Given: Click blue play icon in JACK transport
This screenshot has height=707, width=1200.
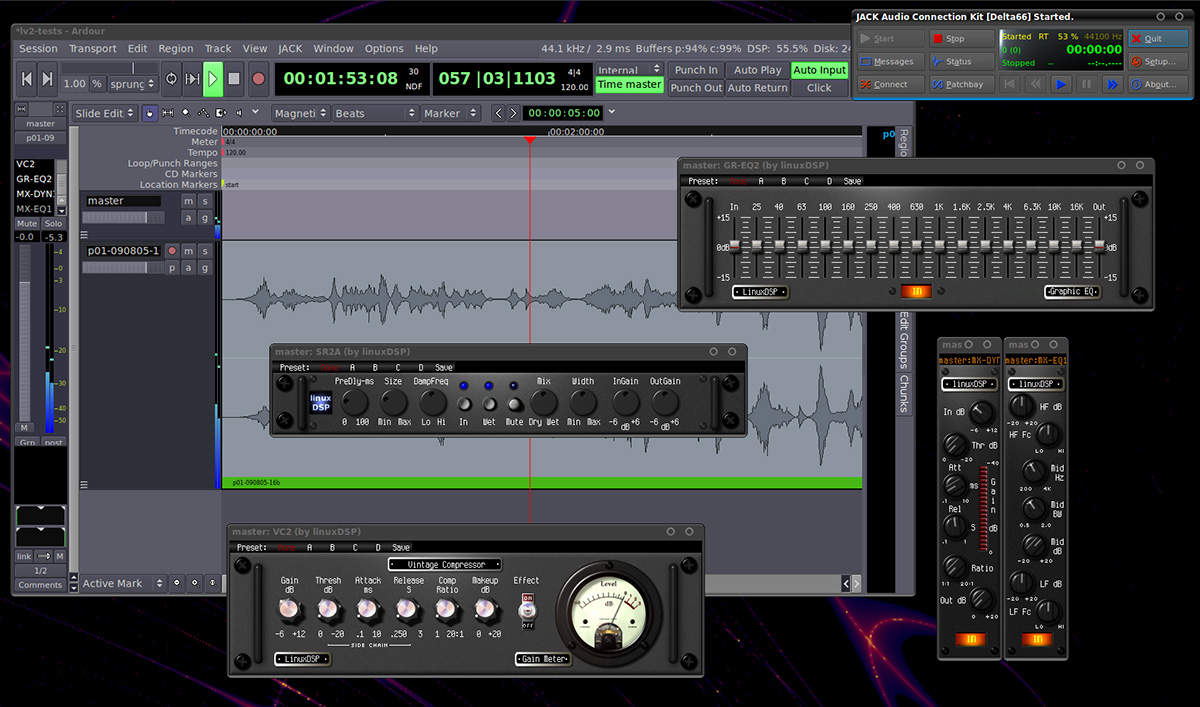Looking at the screenshot, I should [x=1060, y=85].
